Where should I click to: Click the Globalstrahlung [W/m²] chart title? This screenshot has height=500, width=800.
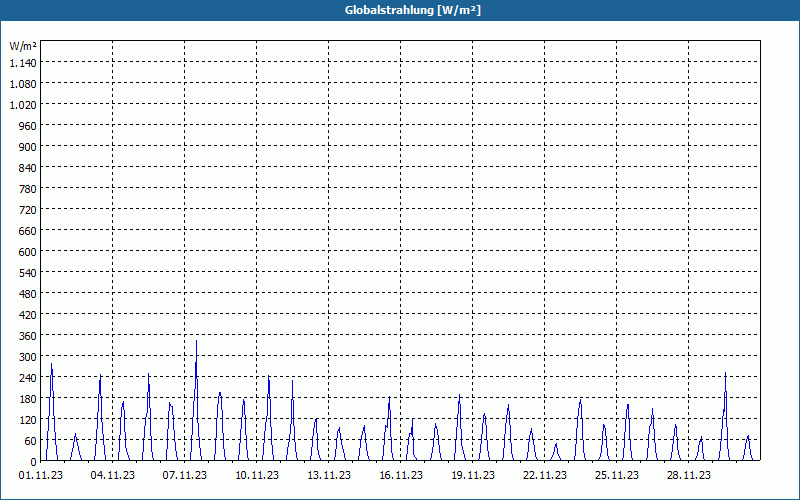pyautogui.click(x=412, y=10)
